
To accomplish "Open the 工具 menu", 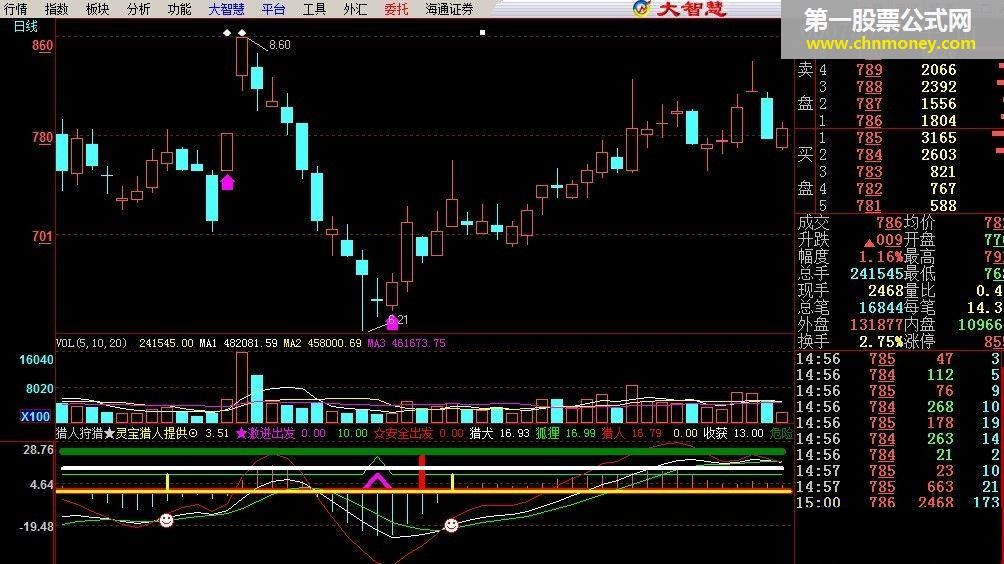I will (314, 9).
